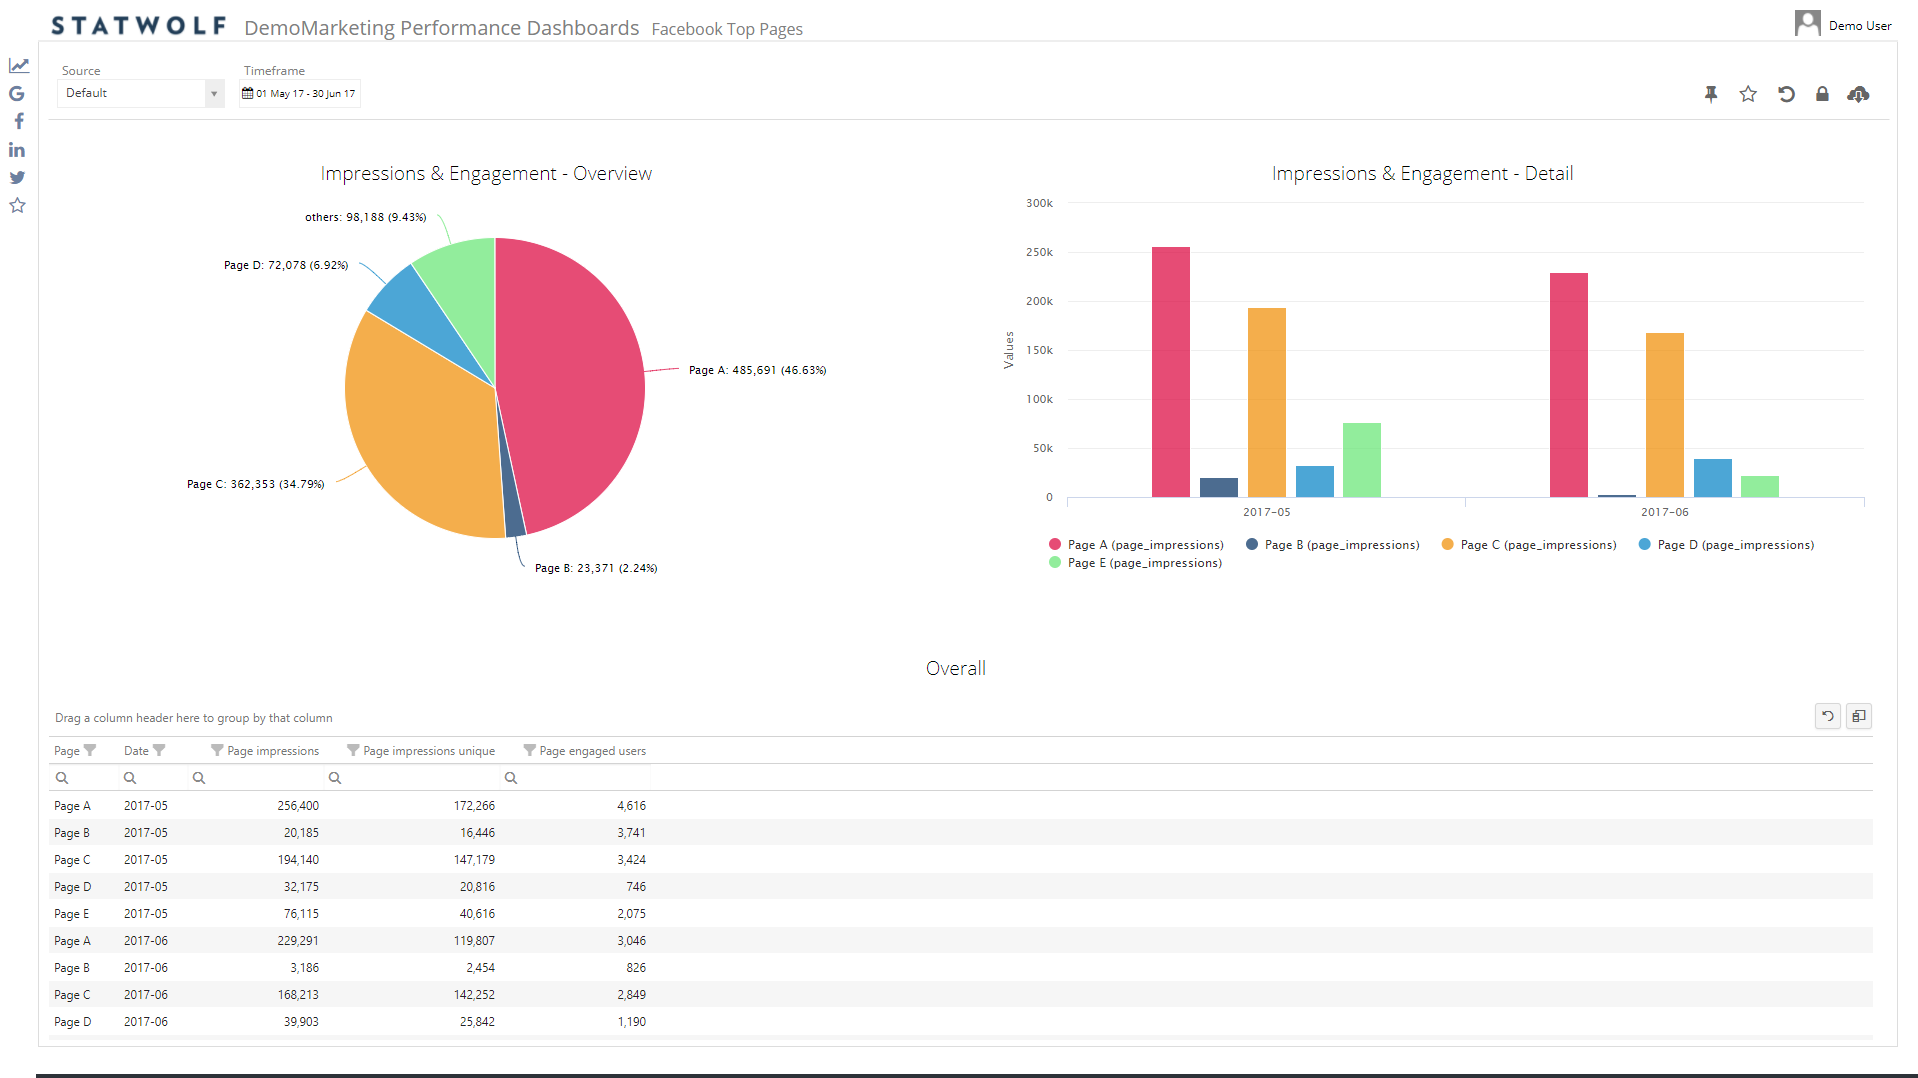The height and width of the screenshot is (1078, 1918).
Task: Open the line chart overview sidebar item
Action: tap(18, 66)
